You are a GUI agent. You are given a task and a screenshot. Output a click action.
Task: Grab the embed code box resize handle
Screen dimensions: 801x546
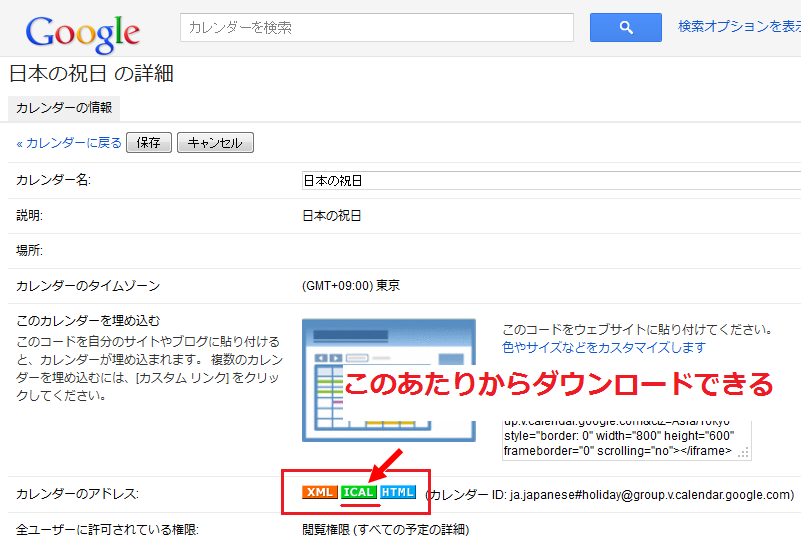[x=744, y=453]
